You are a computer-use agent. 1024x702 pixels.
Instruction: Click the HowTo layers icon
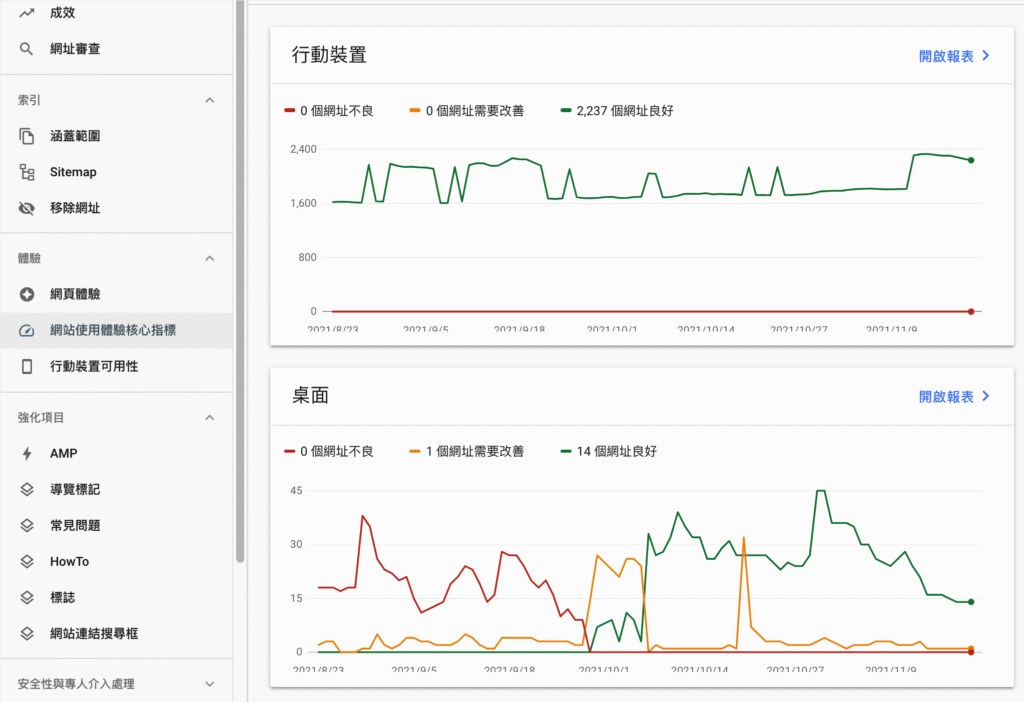(26, 561)
